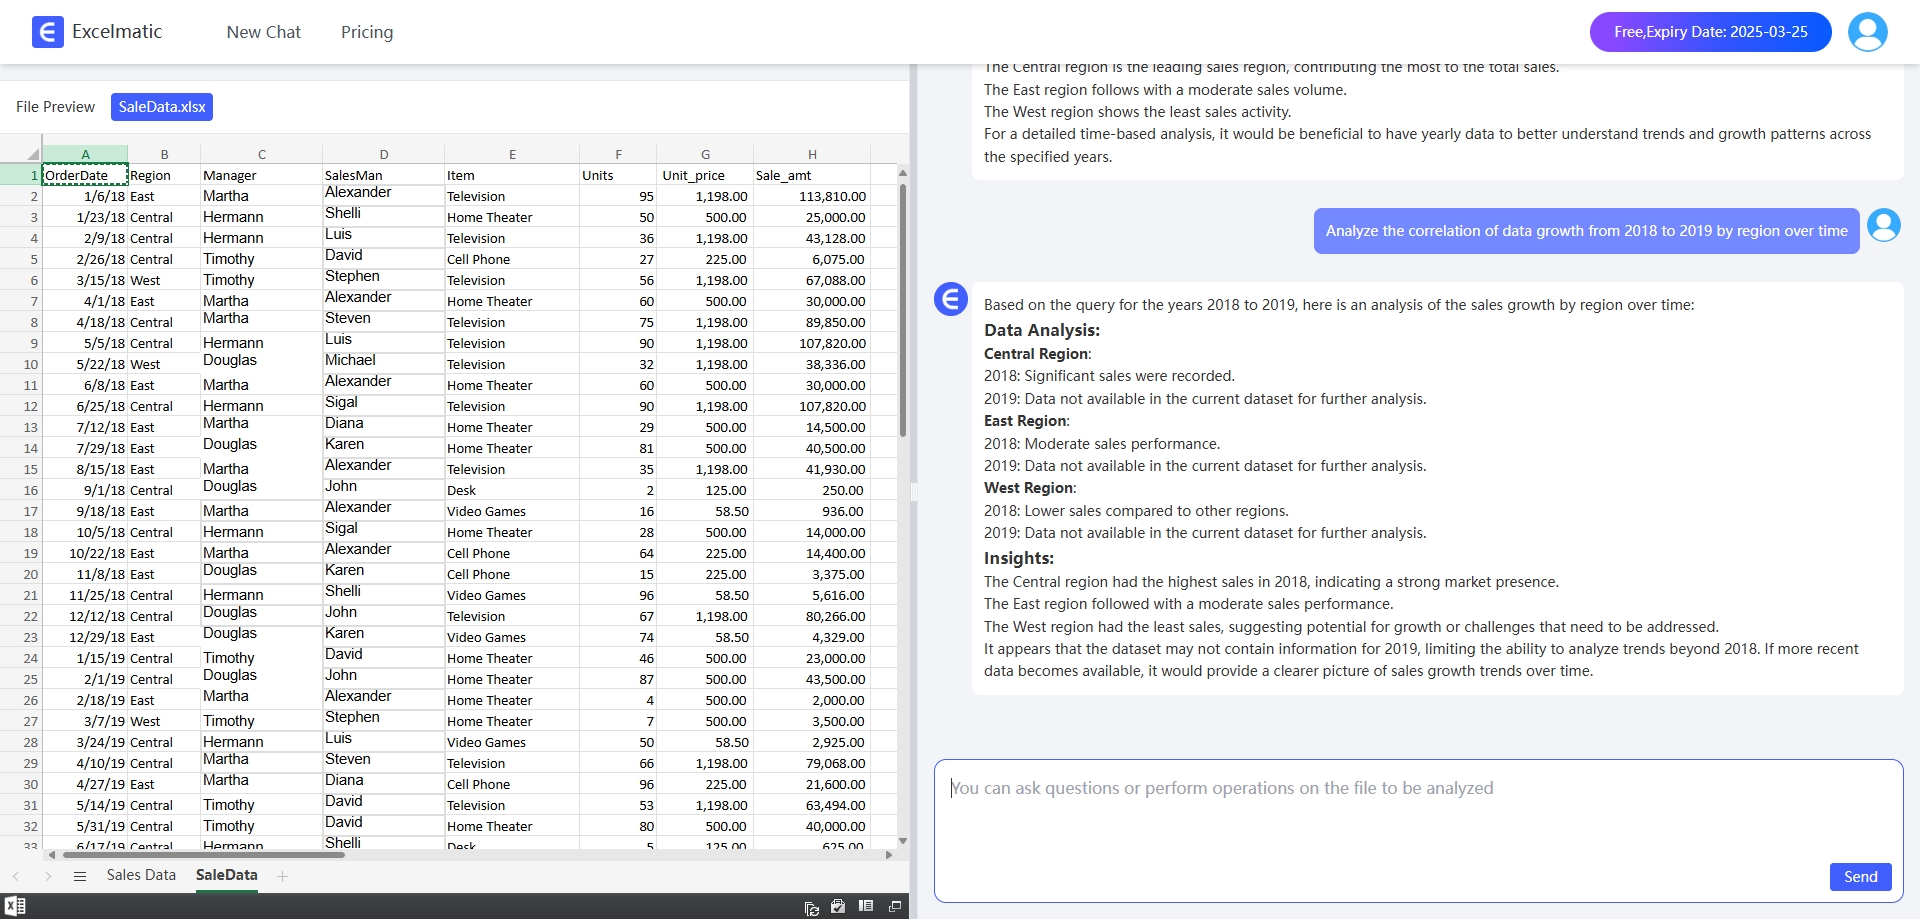Open the user profile avatar menu
Image resolution: width=1920 pixels, height=919 pixels.
1867,32
